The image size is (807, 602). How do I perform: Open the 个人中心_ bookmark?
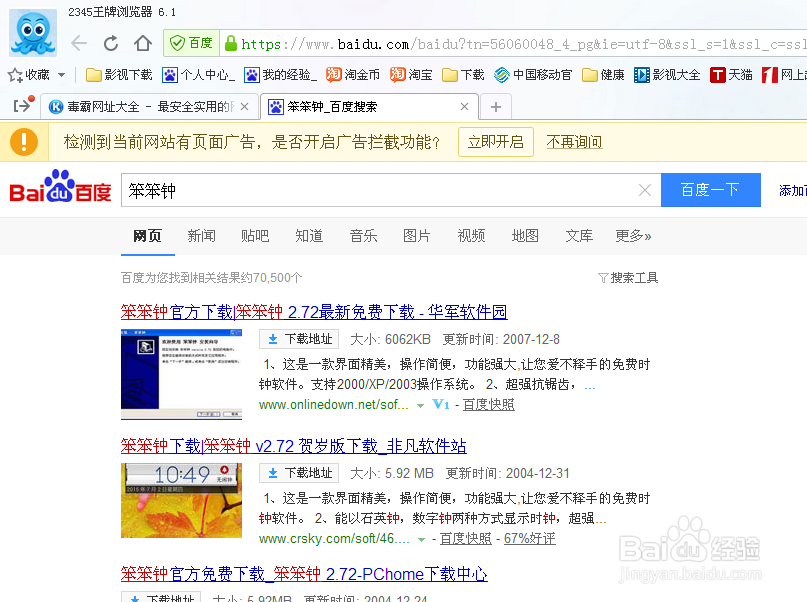click(x=198, y=75)
